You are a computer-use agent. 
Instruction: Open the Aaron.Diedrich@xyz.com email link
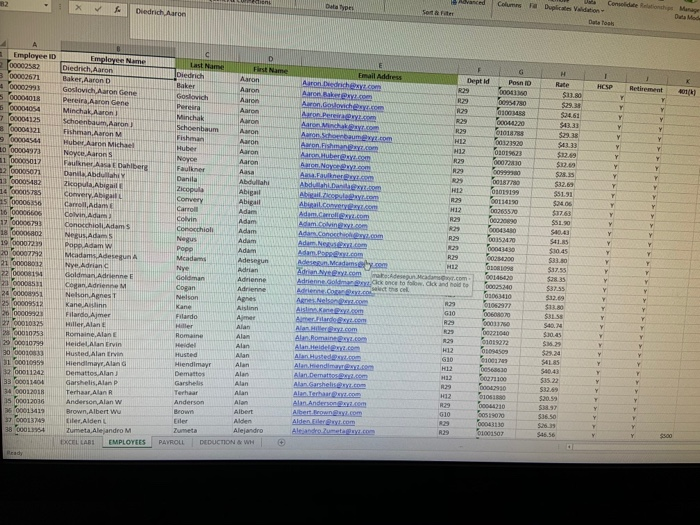(341, 85)
